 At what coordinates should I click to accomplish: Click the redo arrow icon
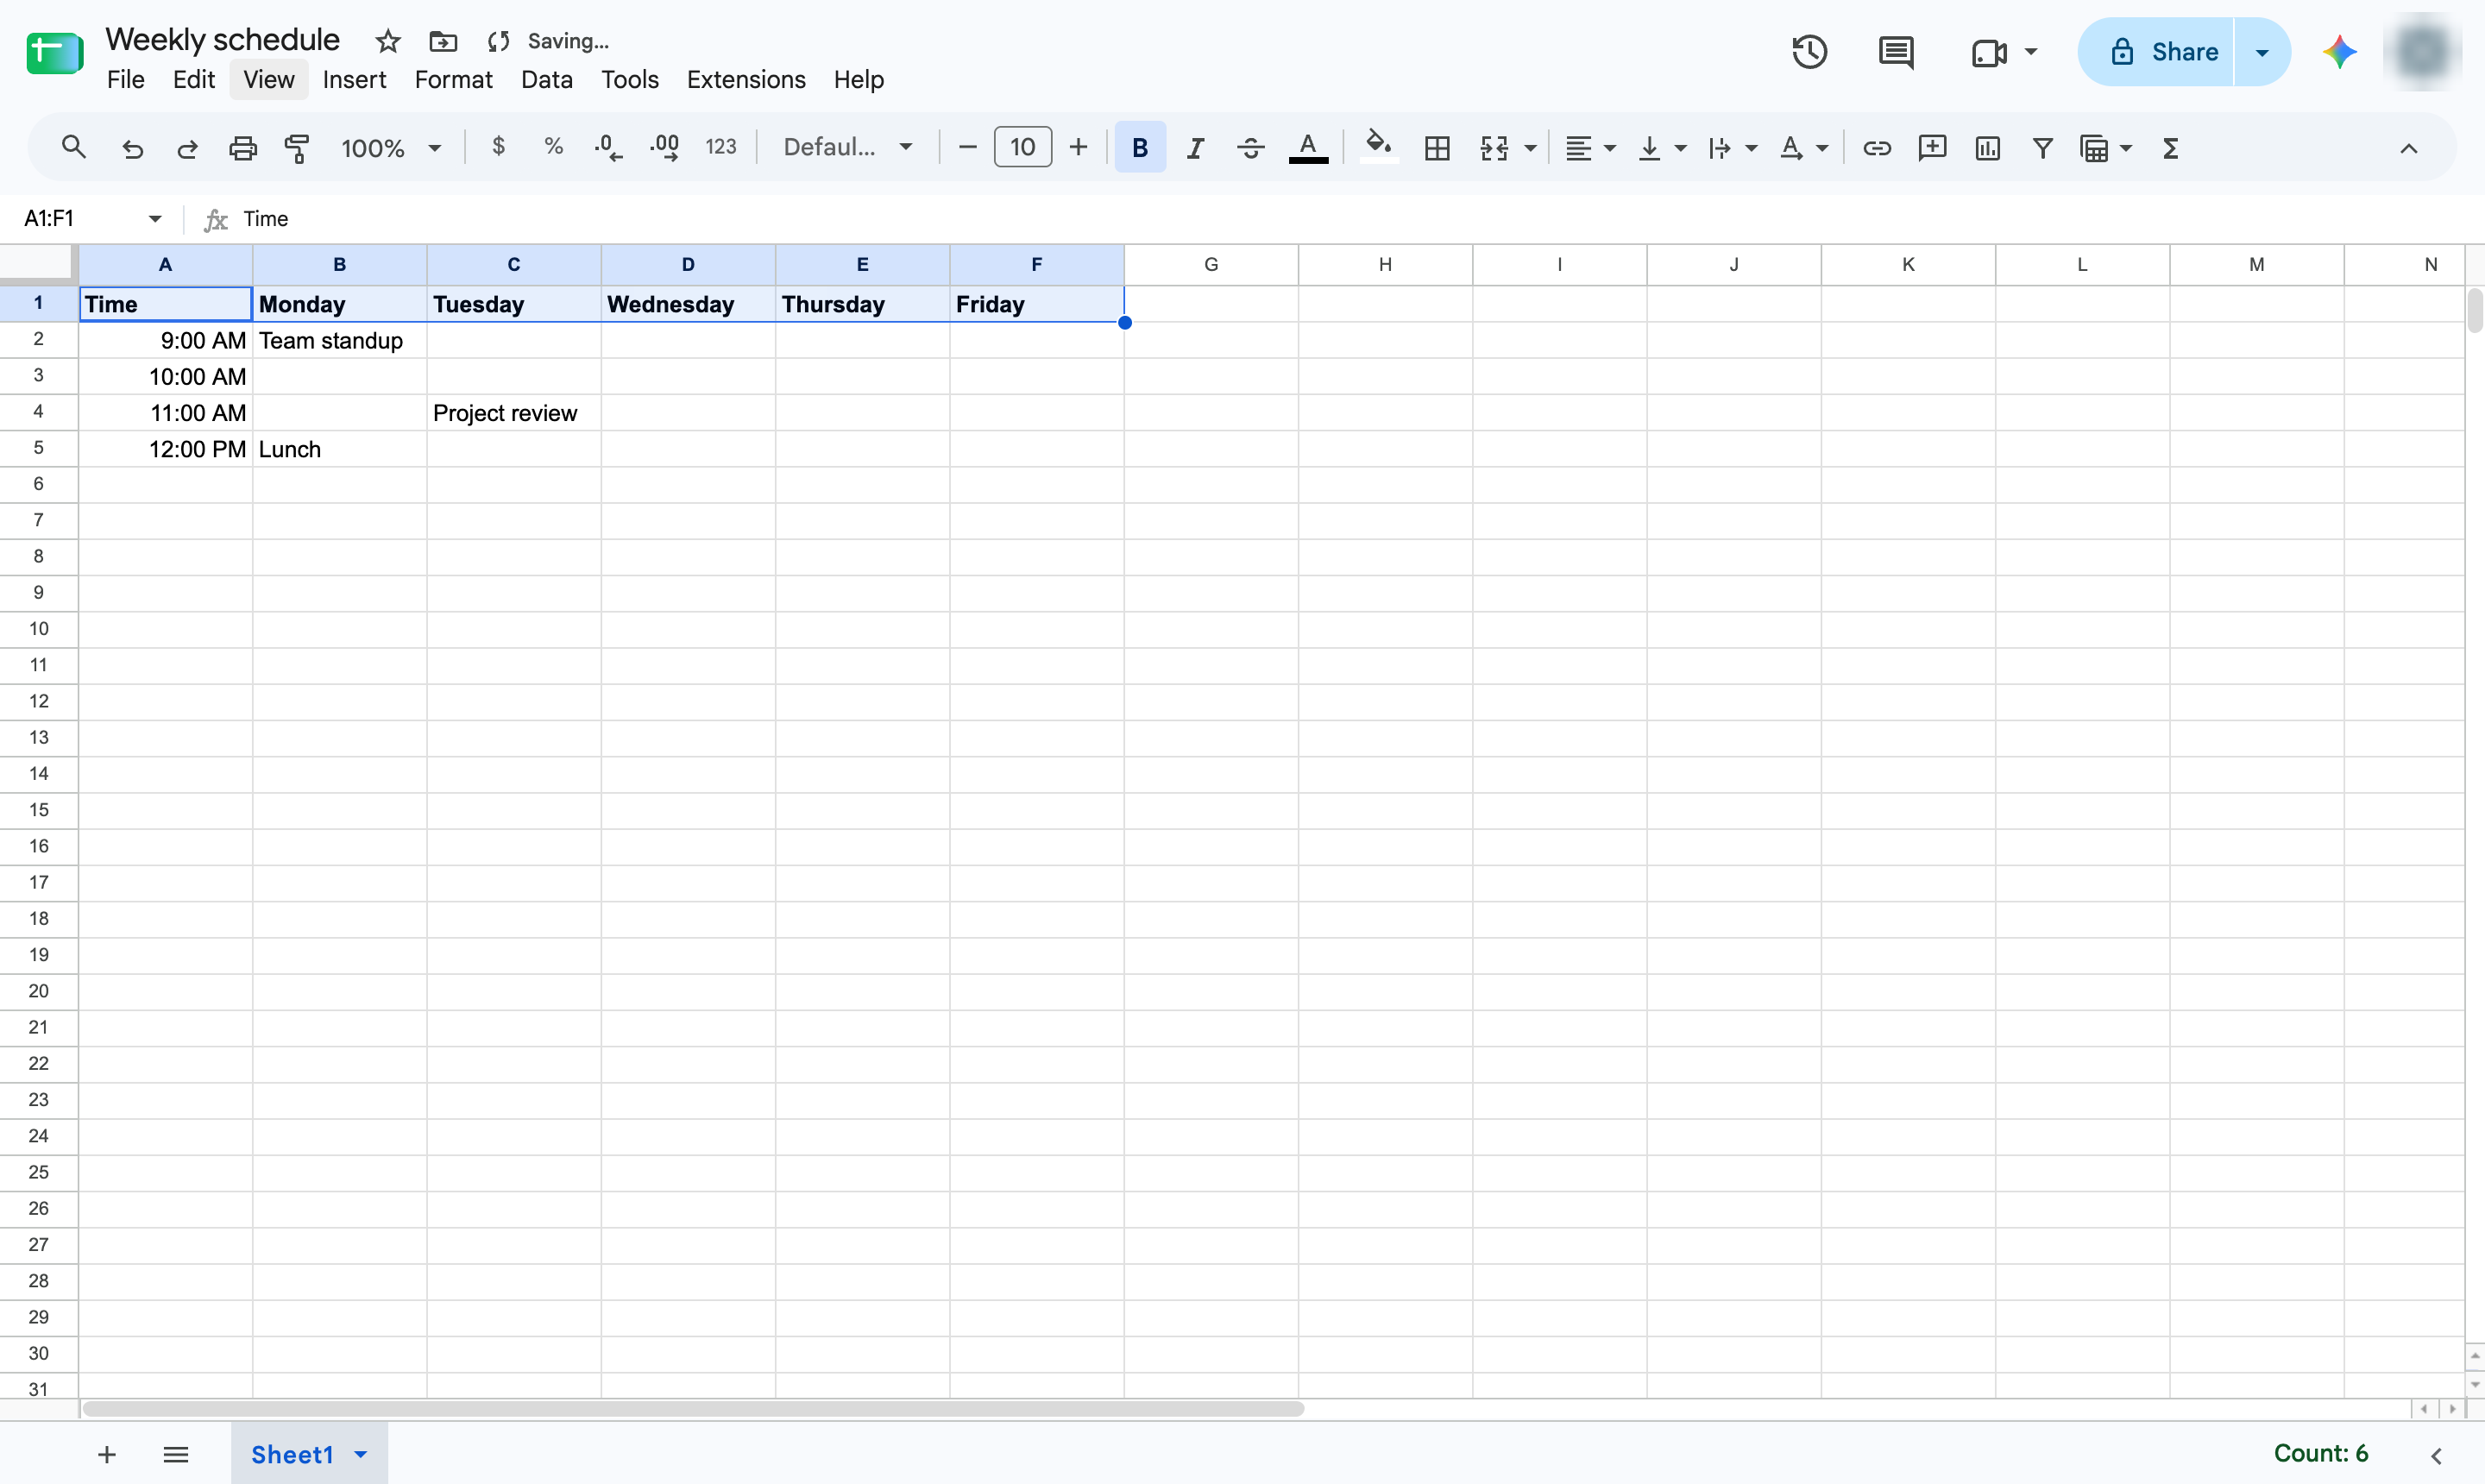(x=187, y=148)
